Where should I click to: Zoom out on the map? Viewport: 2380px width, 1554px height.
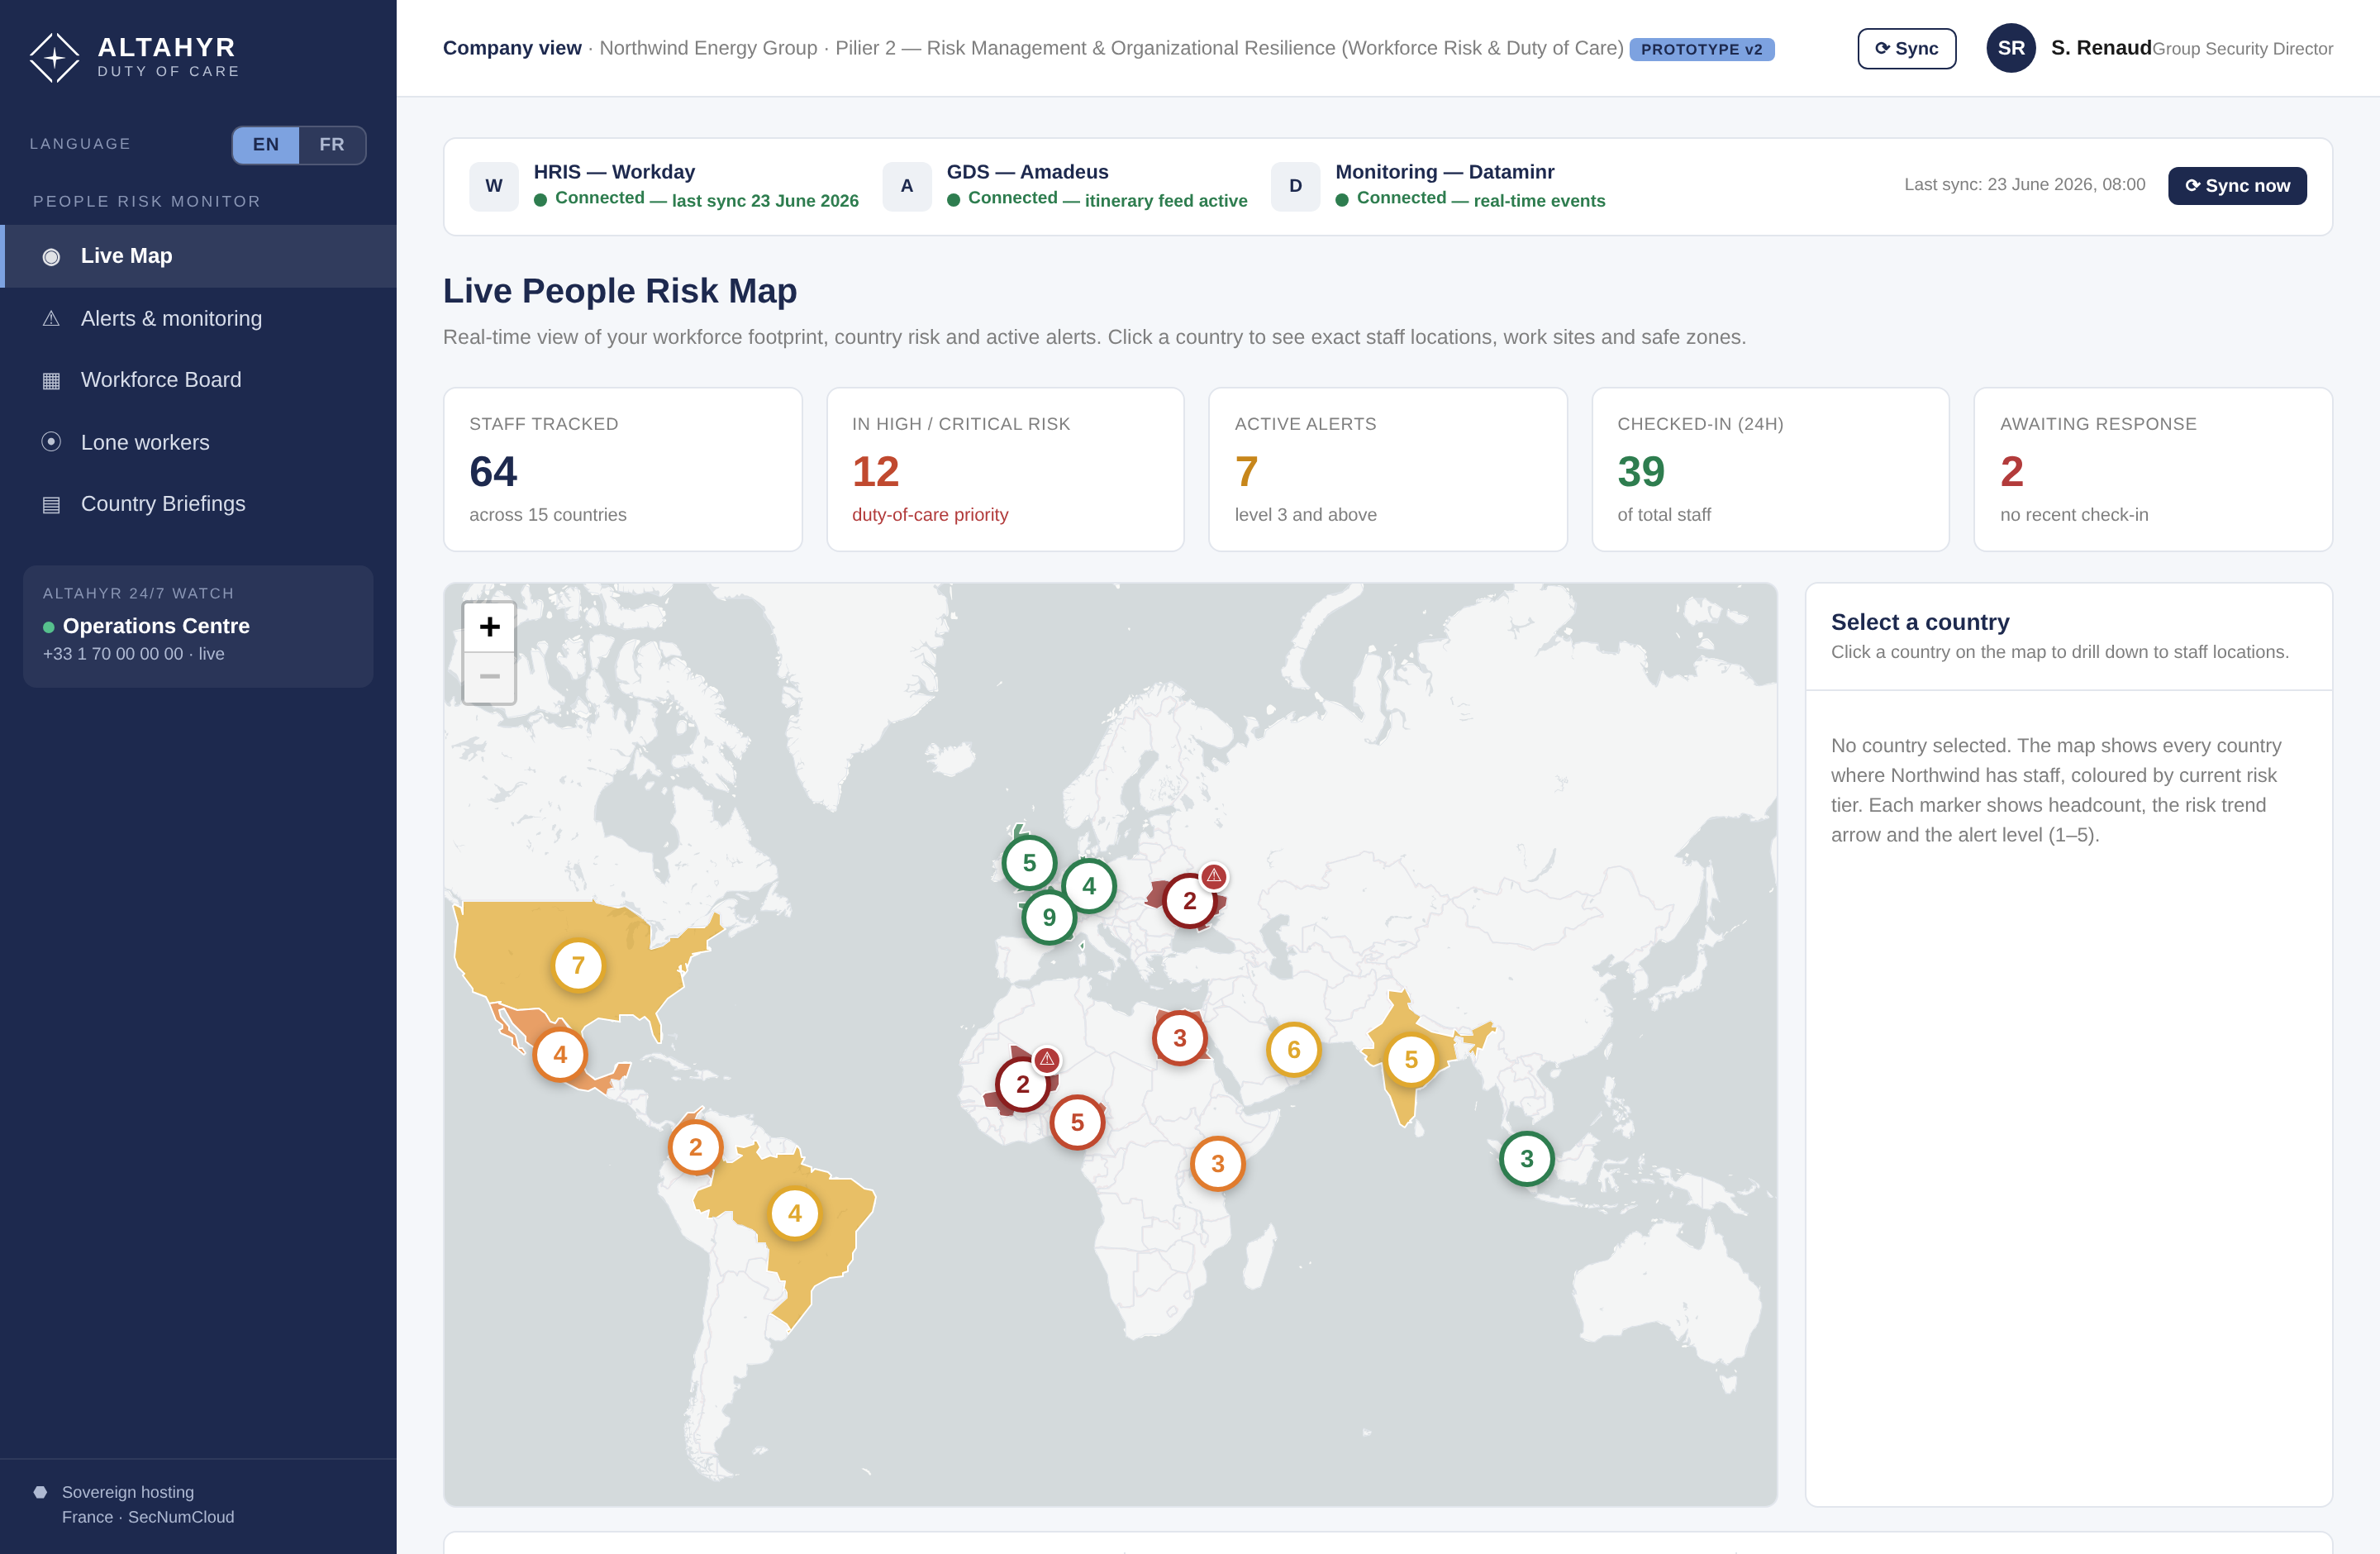tap(489, 678)
